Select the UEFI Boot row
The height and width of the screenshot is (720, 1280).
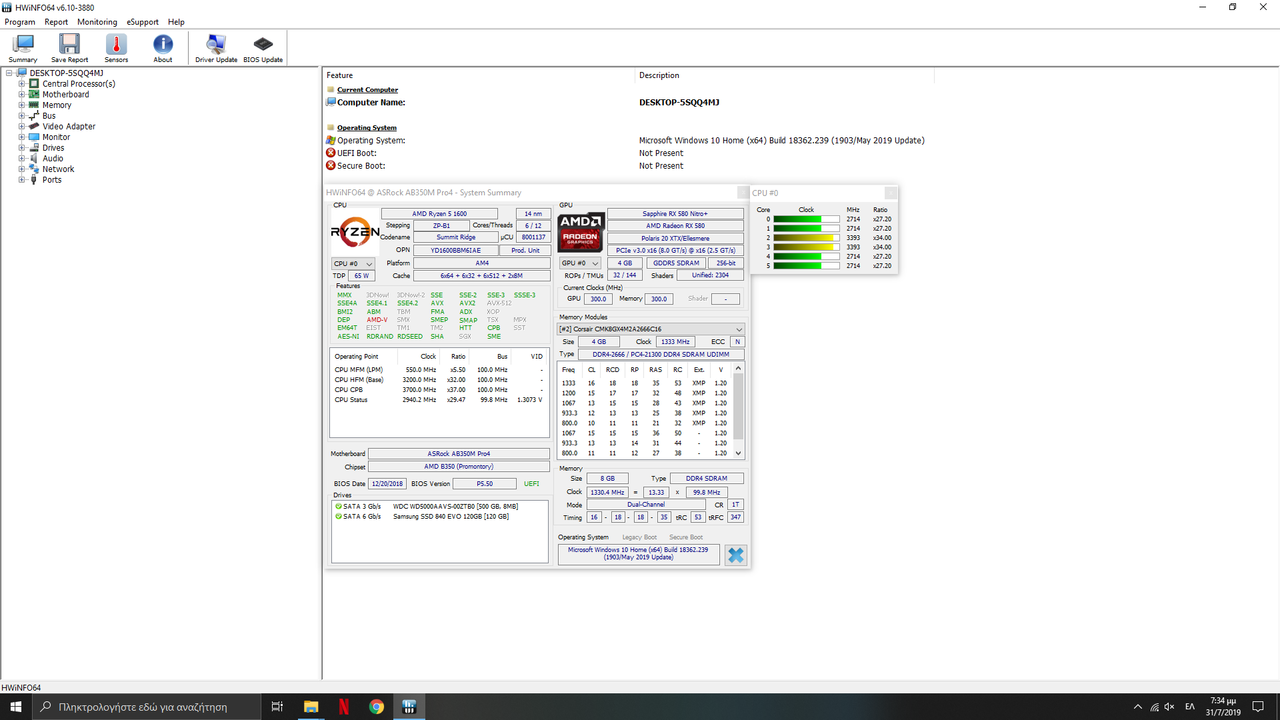coord(630,153)
